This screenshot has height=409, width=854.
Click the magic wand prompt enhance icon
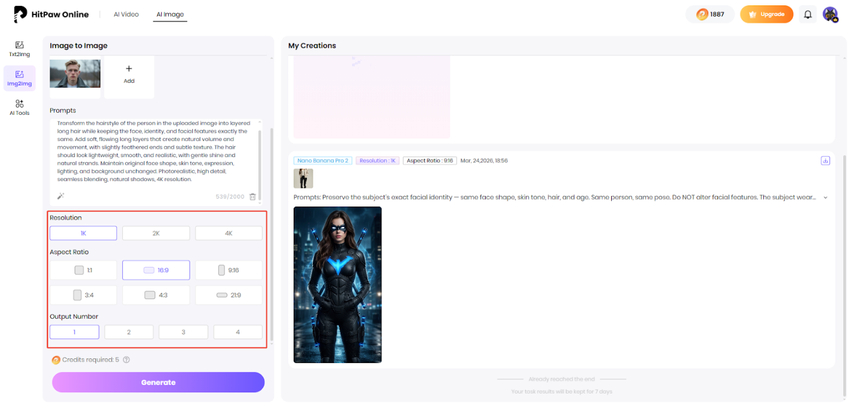click(x=60, y=196)
